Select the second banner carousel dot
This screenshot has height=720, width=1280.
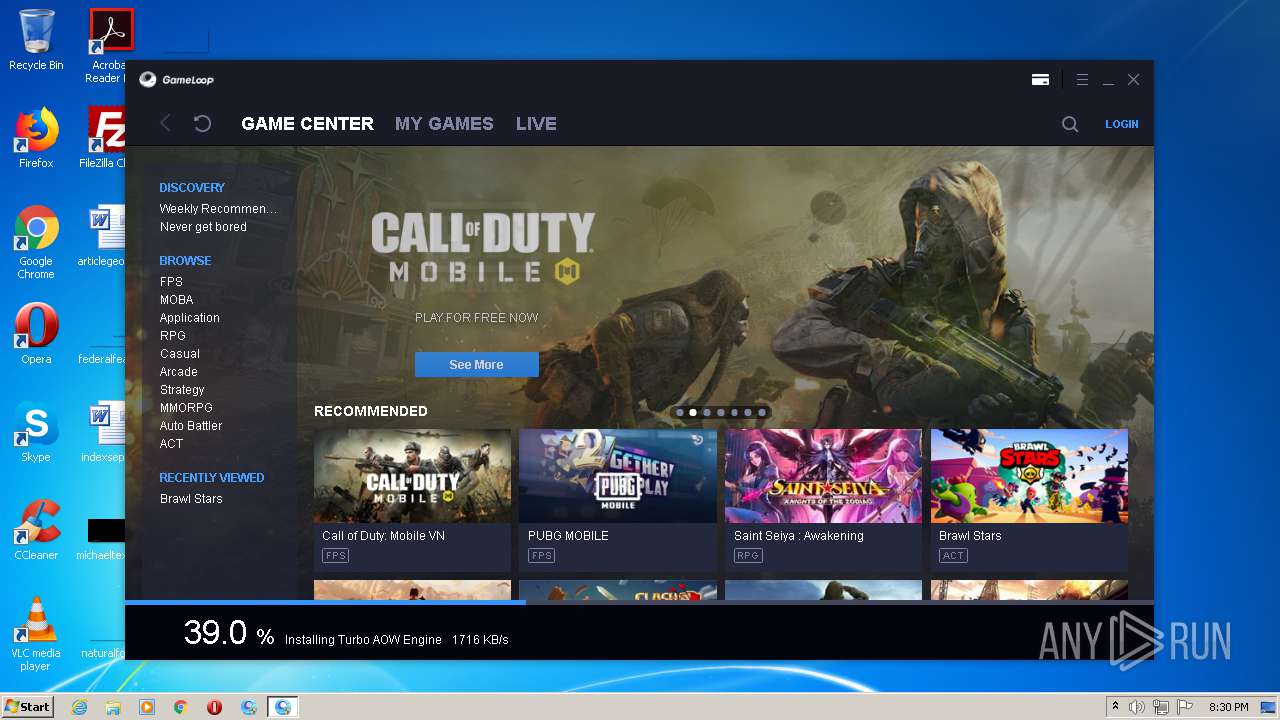pyautogui.click(x=693, y=412)
